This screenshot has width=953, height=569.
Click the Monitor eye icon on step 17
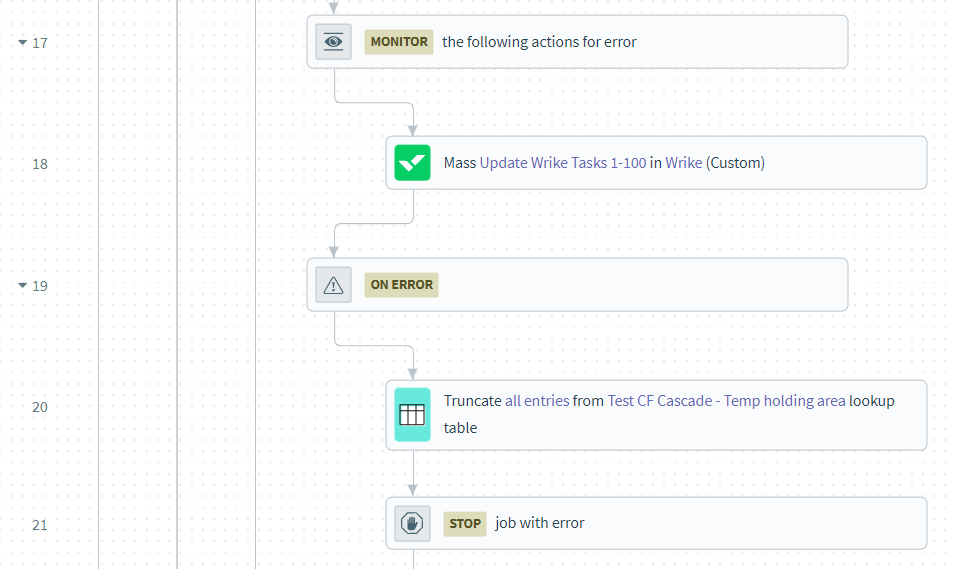[x=334, y=42]
